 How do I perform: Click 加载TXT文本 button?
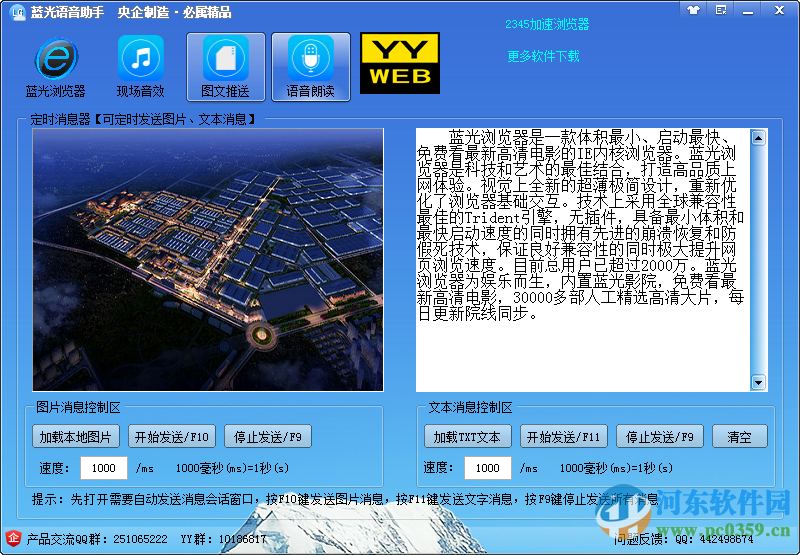[467, 437]
